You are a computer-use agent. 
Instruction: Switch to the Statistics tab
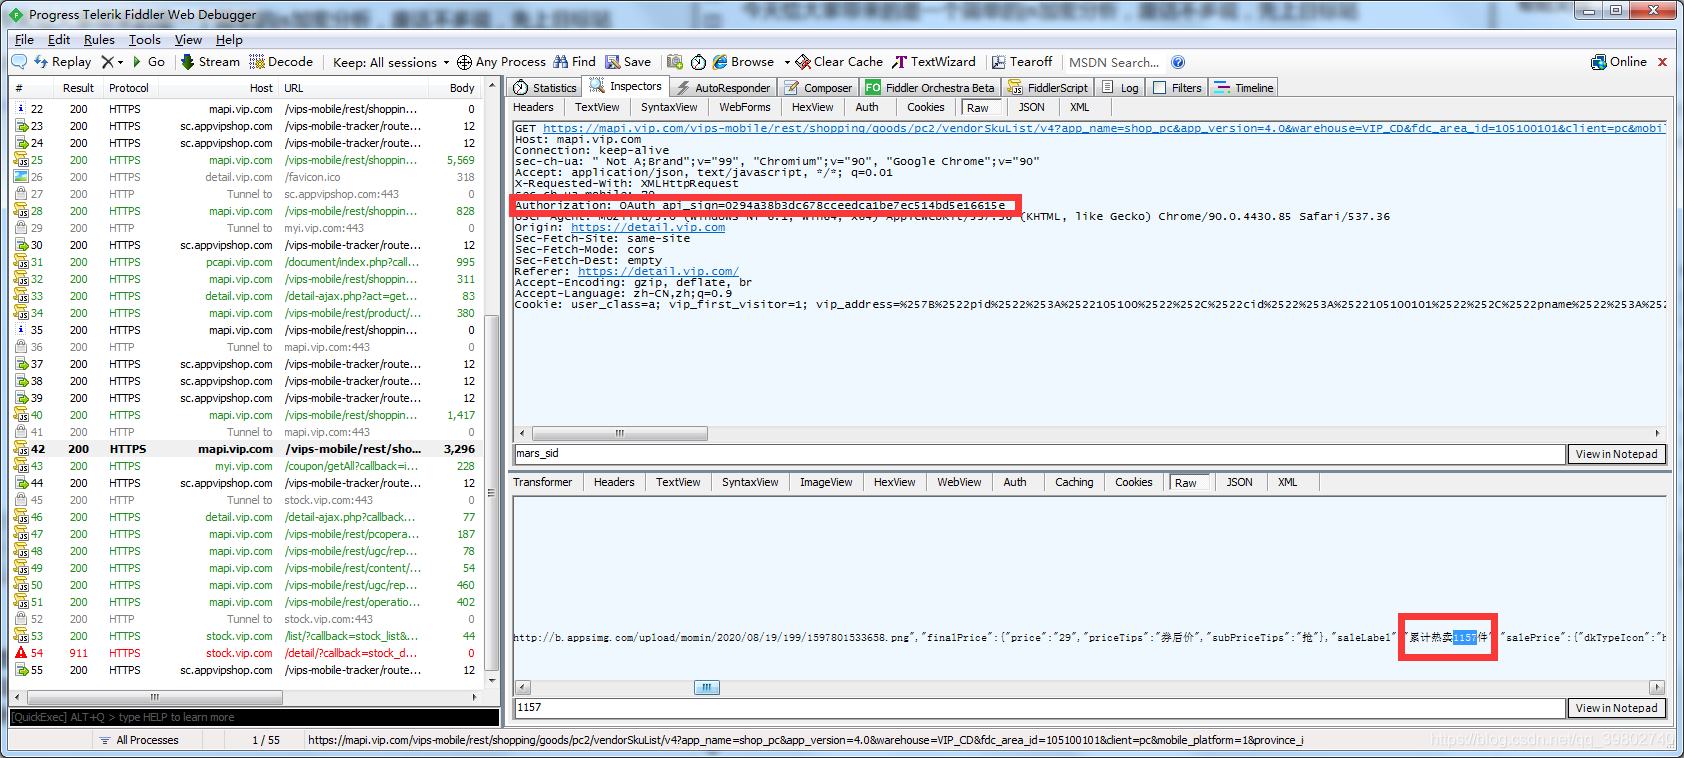545,88
